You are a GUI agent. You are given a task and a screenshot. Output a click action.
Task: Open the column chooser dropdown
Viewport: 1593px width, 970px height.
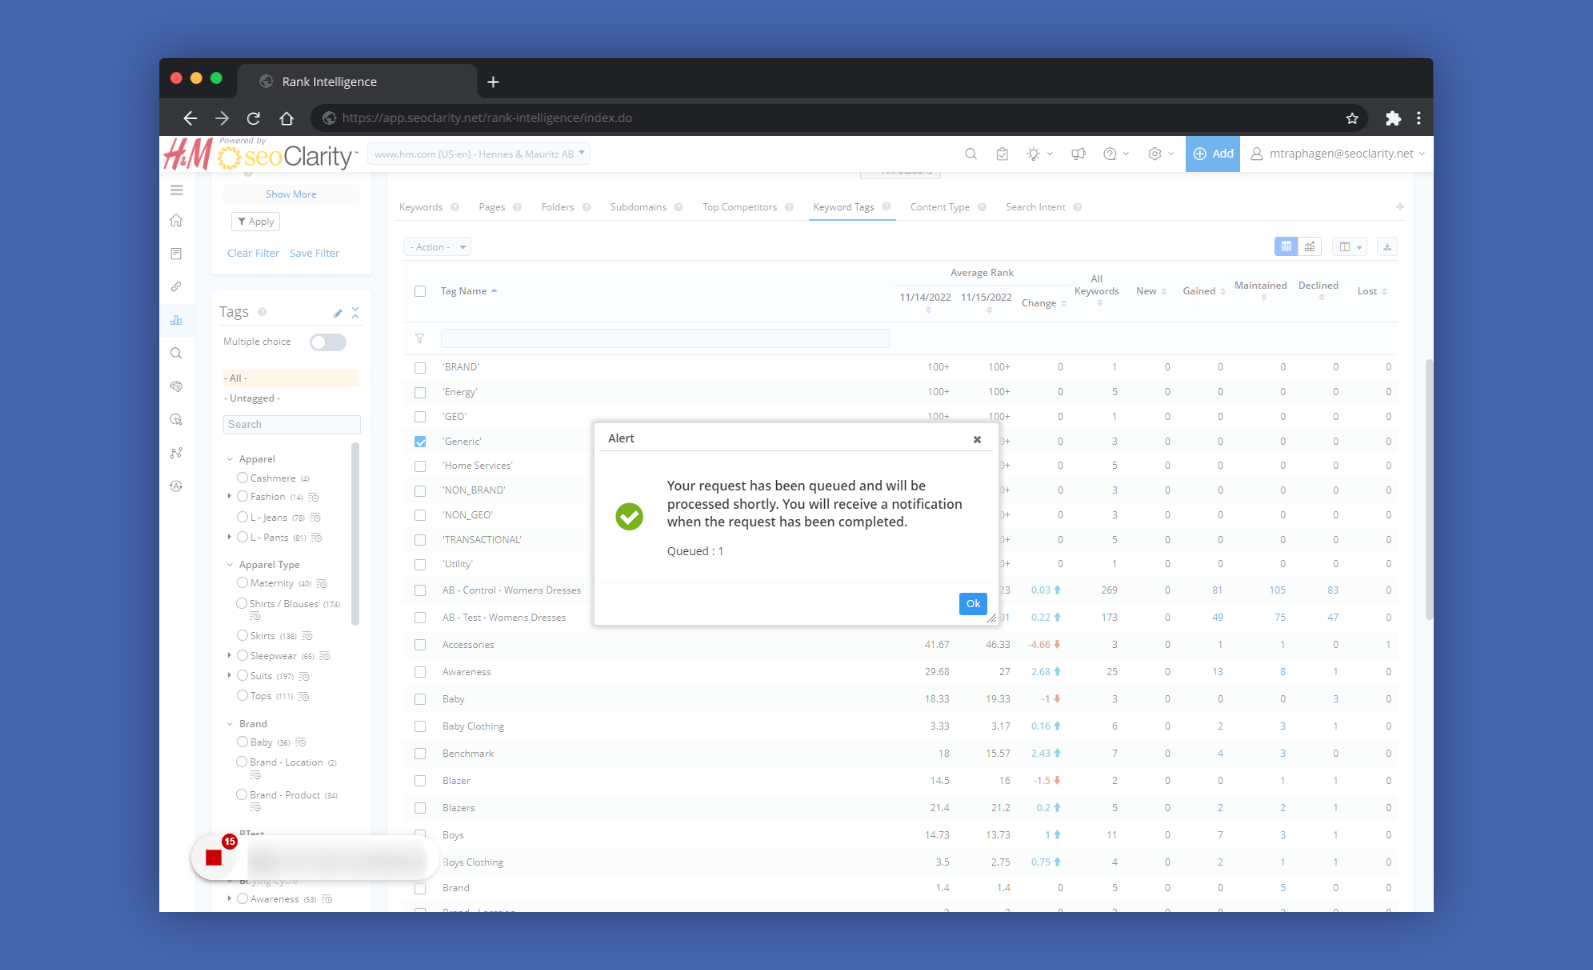[1349, 247]
